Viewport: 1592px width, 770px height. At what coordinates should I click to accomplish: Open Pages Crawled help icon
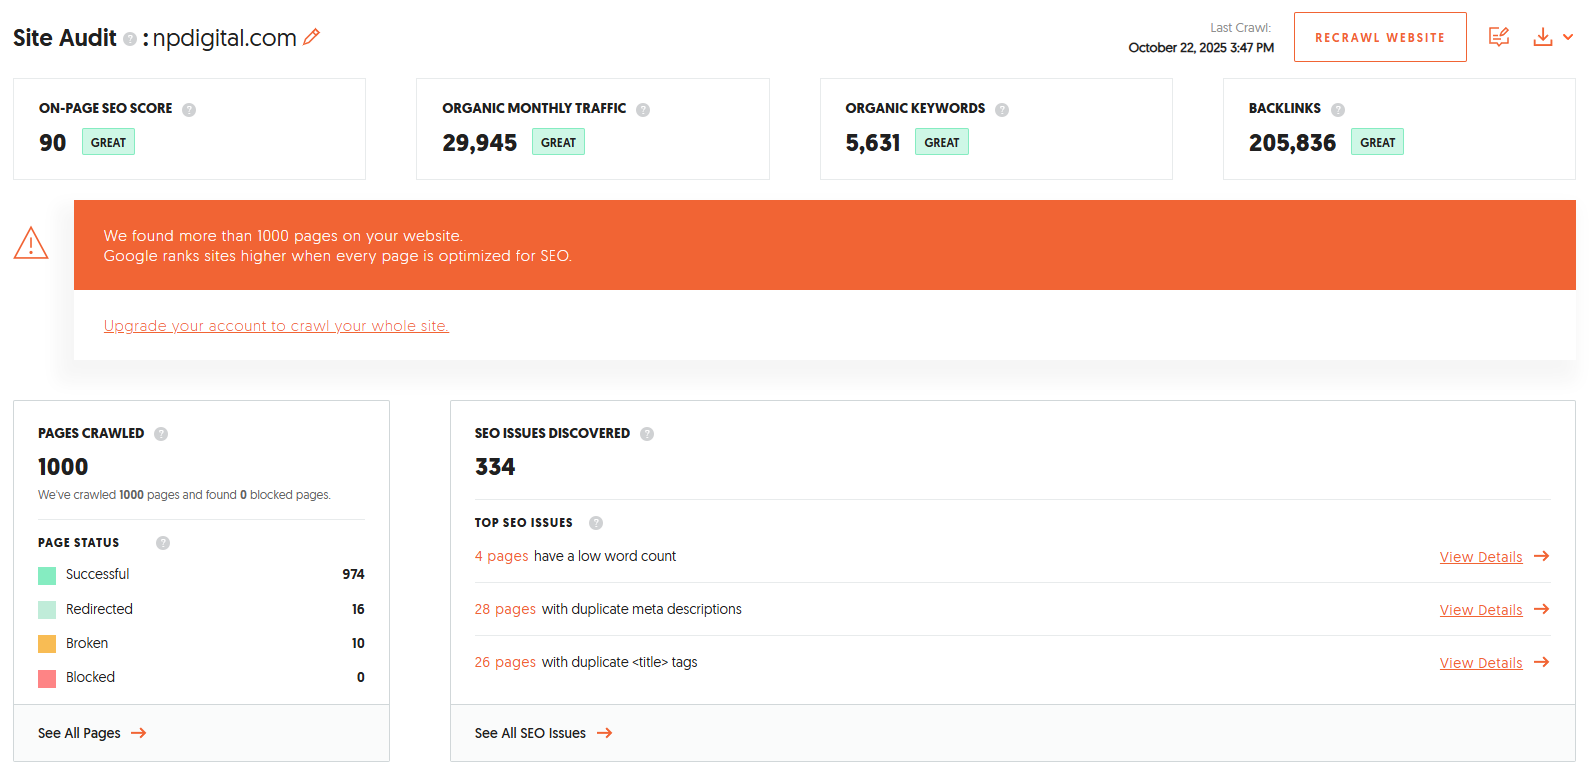point(161,434)
